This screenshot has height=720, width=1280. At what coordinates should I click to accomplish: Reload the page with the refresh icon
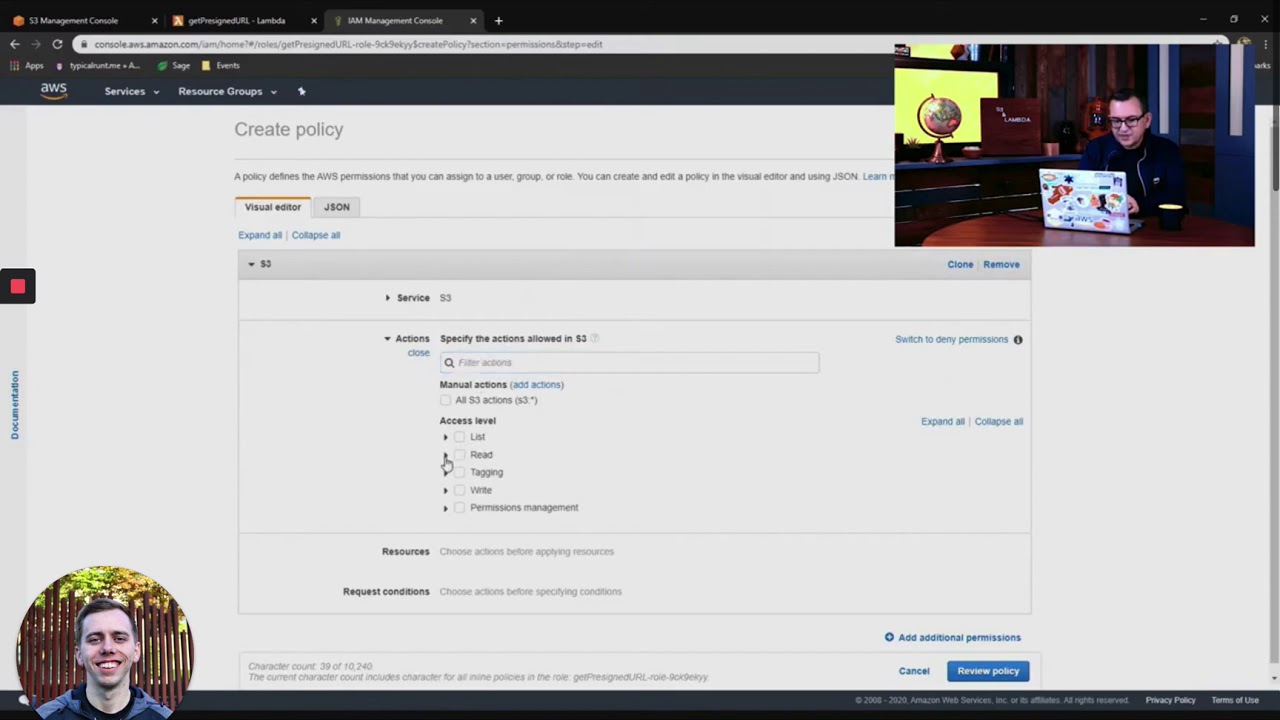(x=57, y=44)
